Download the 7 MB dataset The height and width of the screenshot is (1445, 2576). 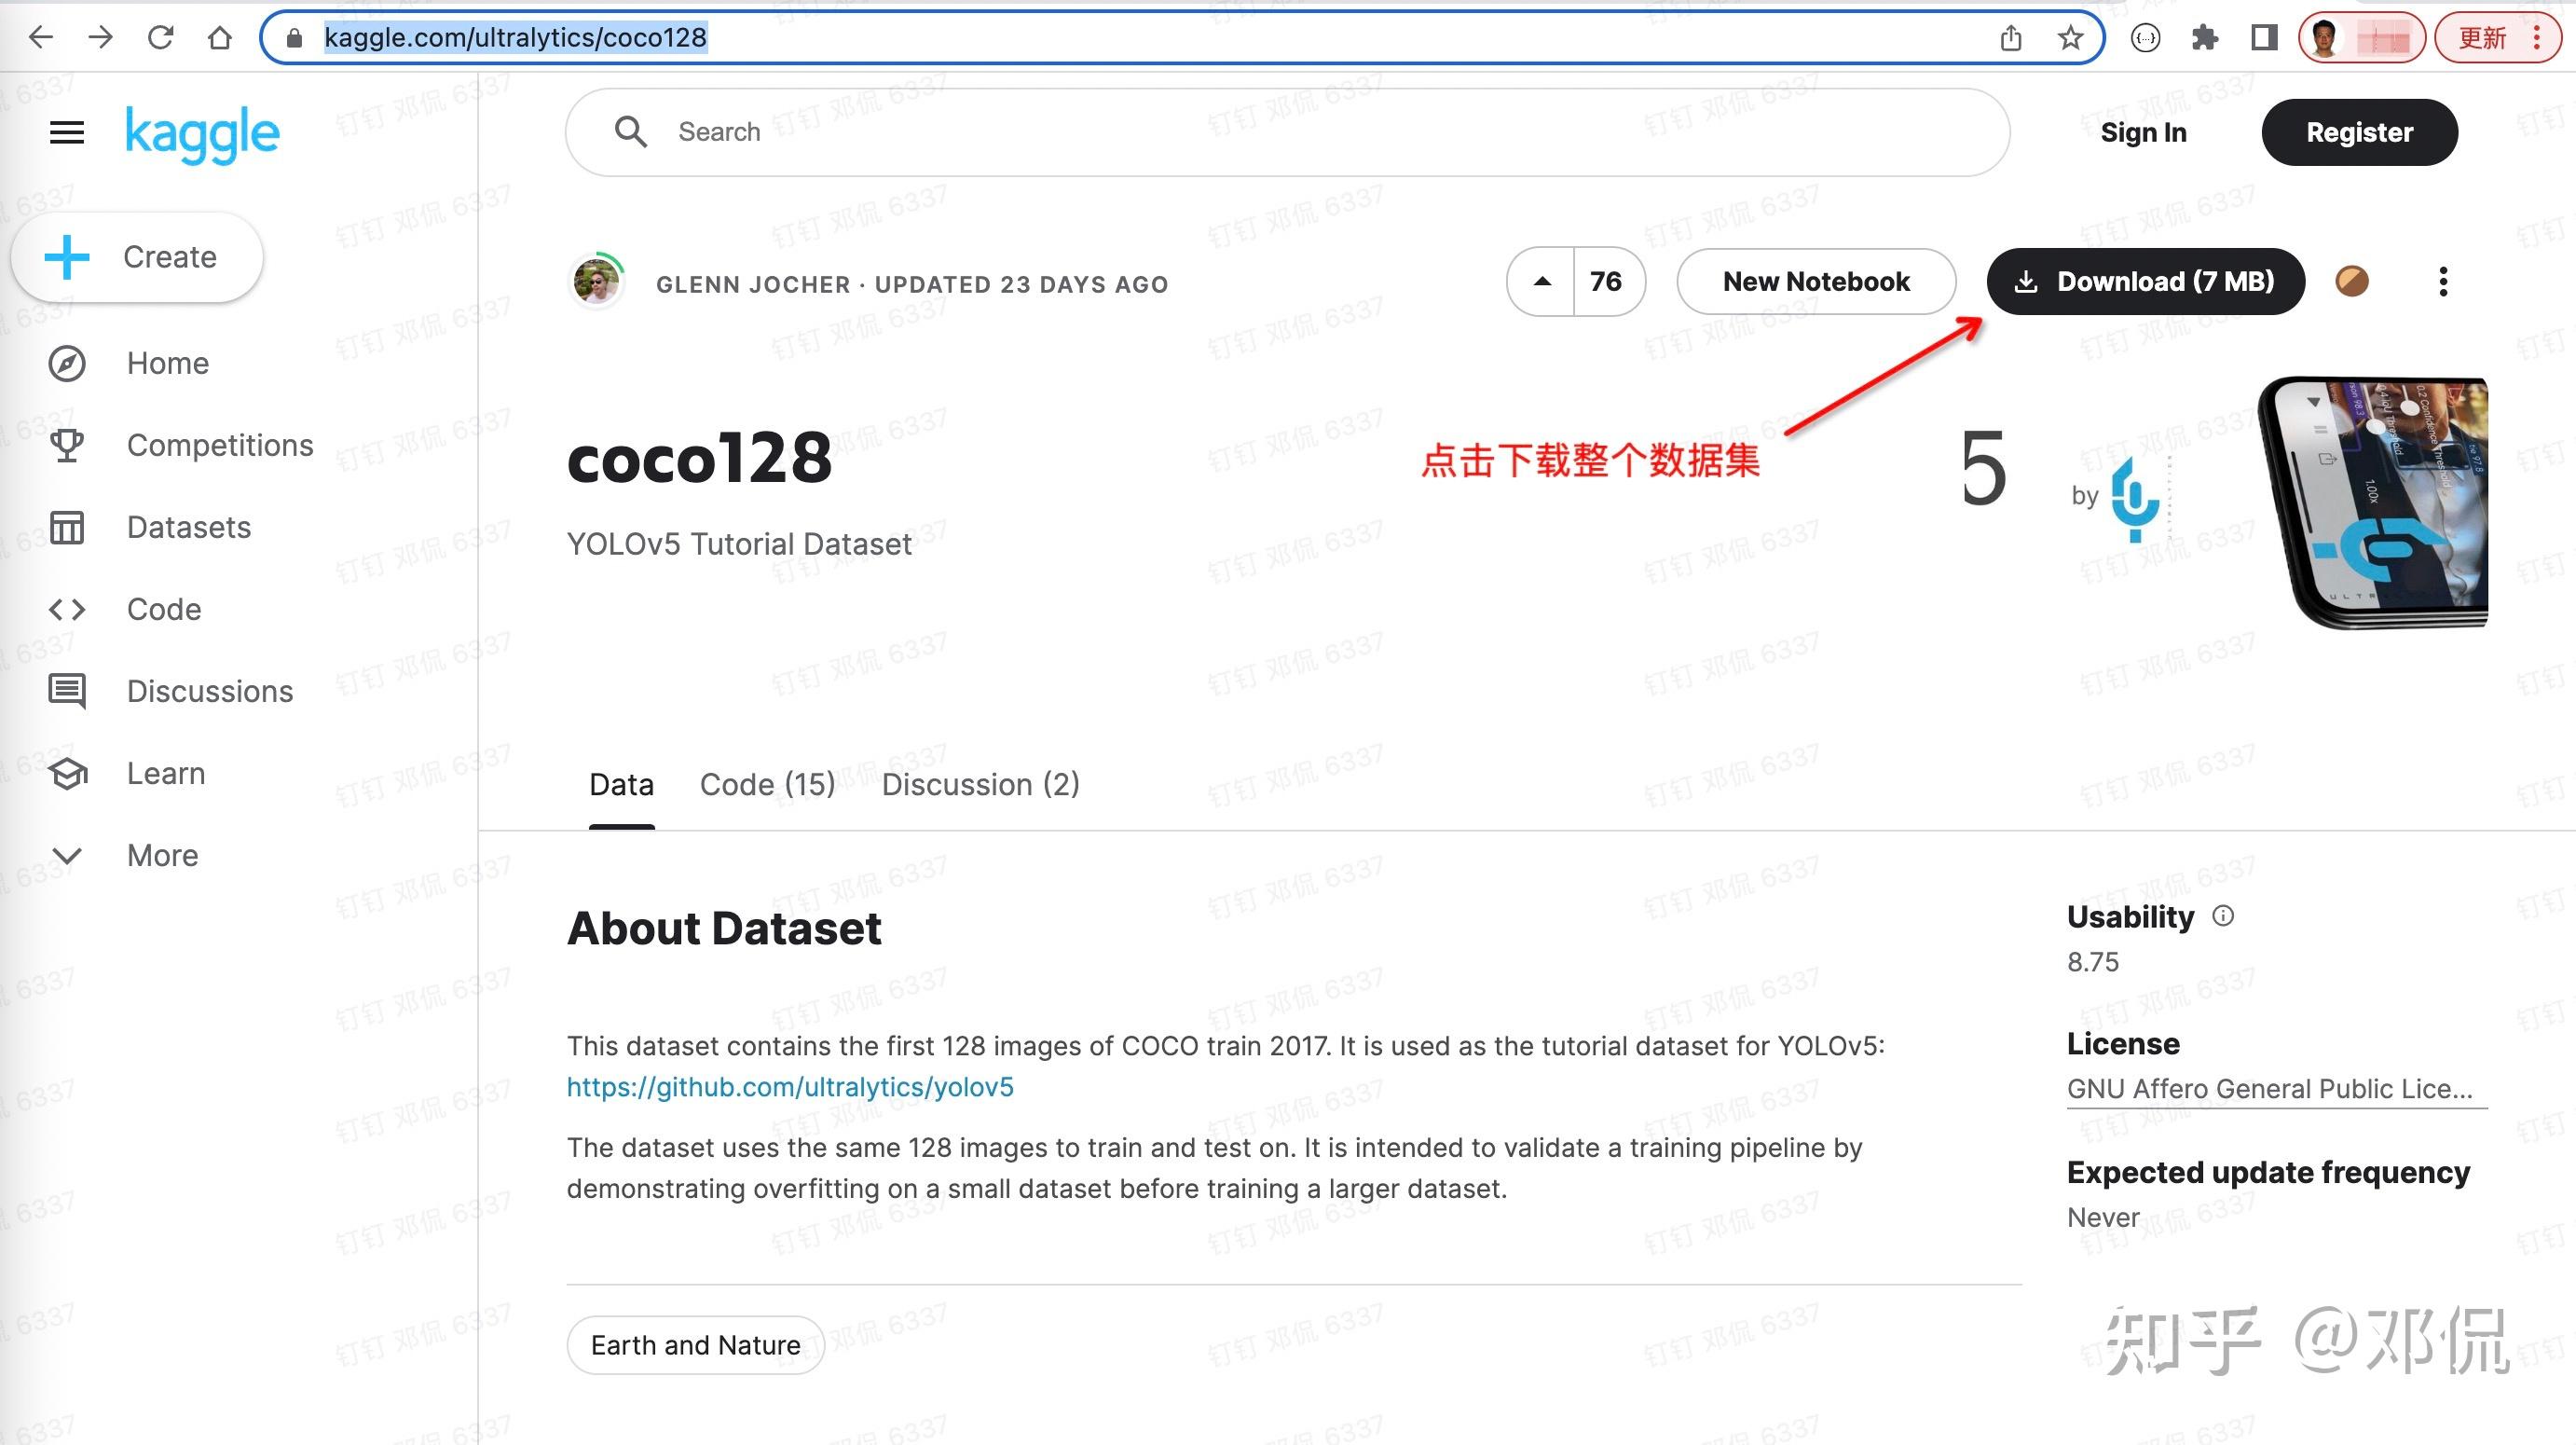click(x=2146, y=281)
